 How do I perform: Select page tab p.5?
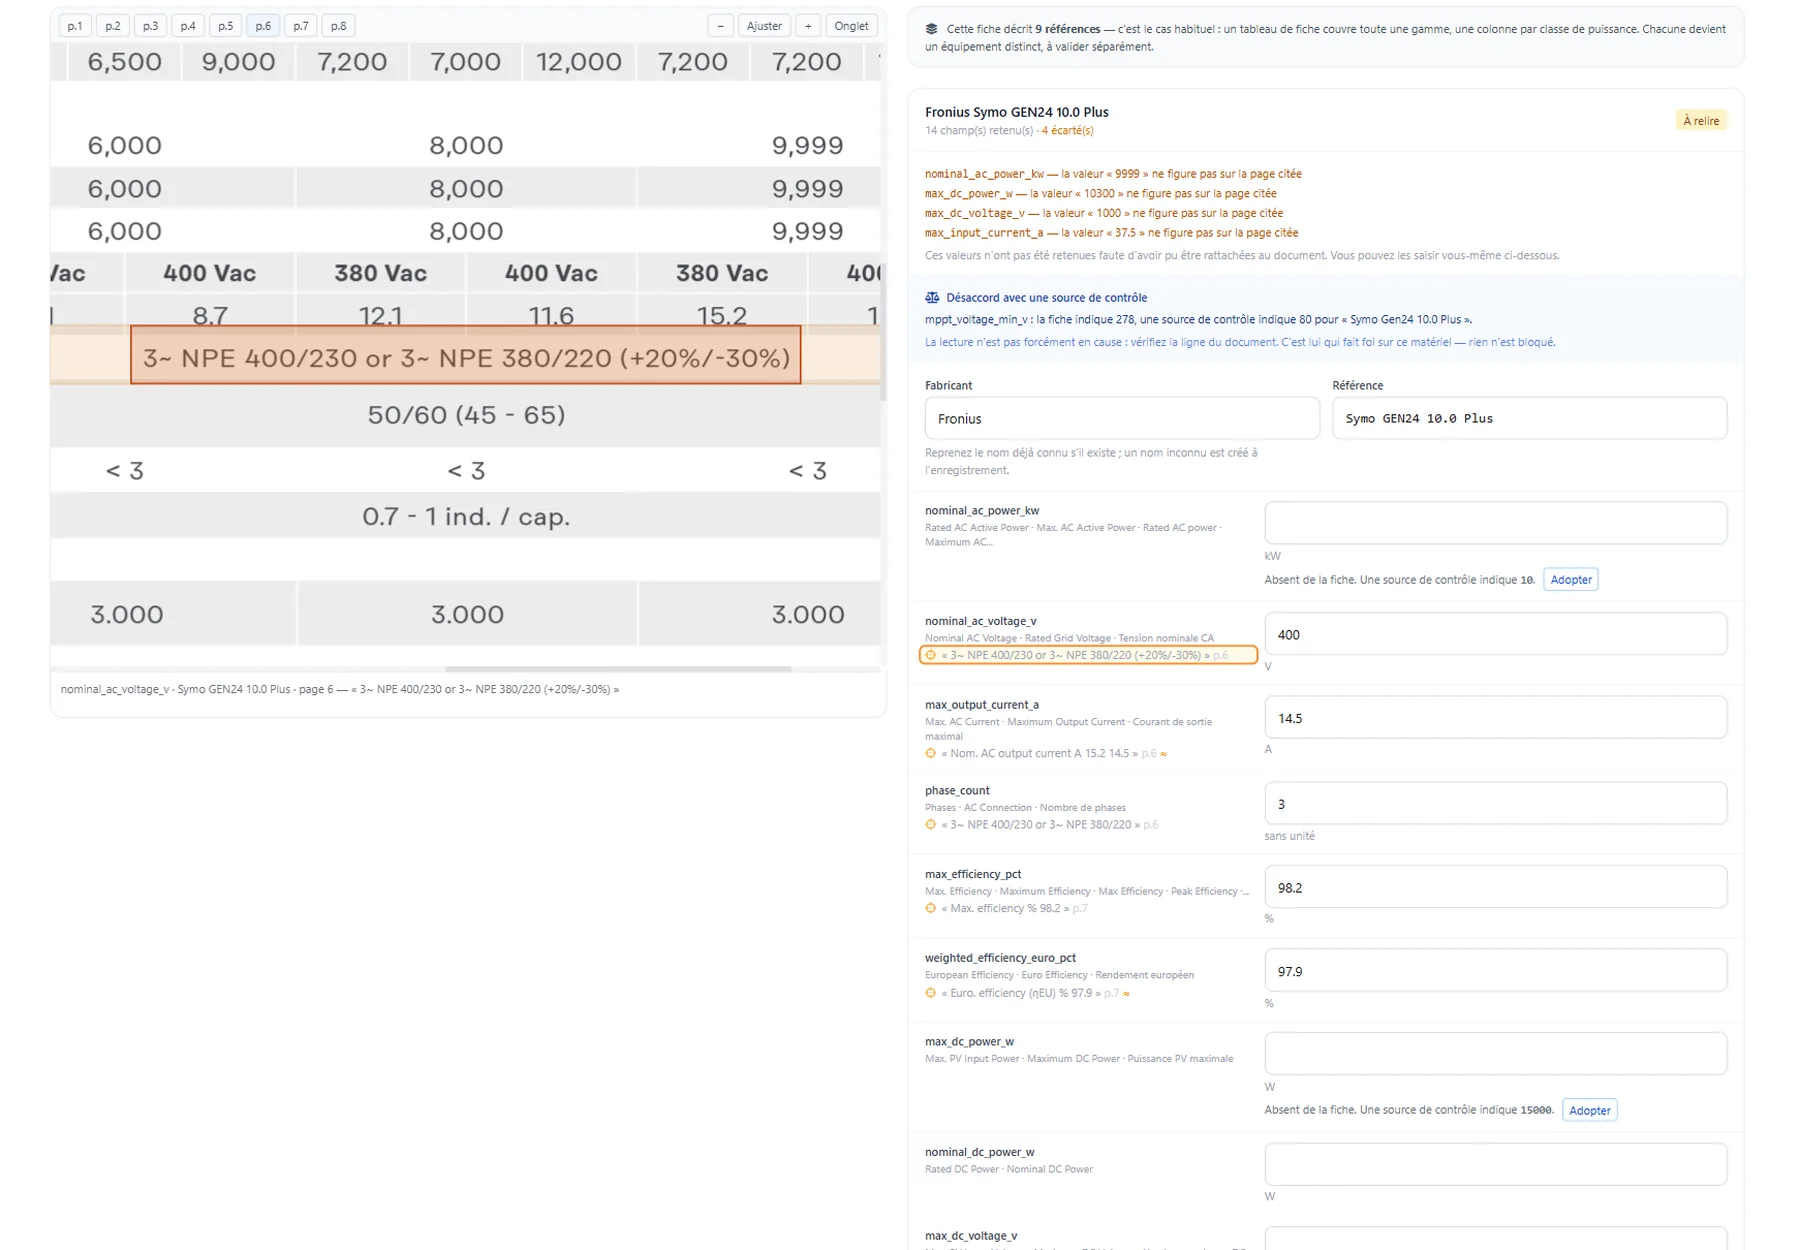[x=226, y=26]
